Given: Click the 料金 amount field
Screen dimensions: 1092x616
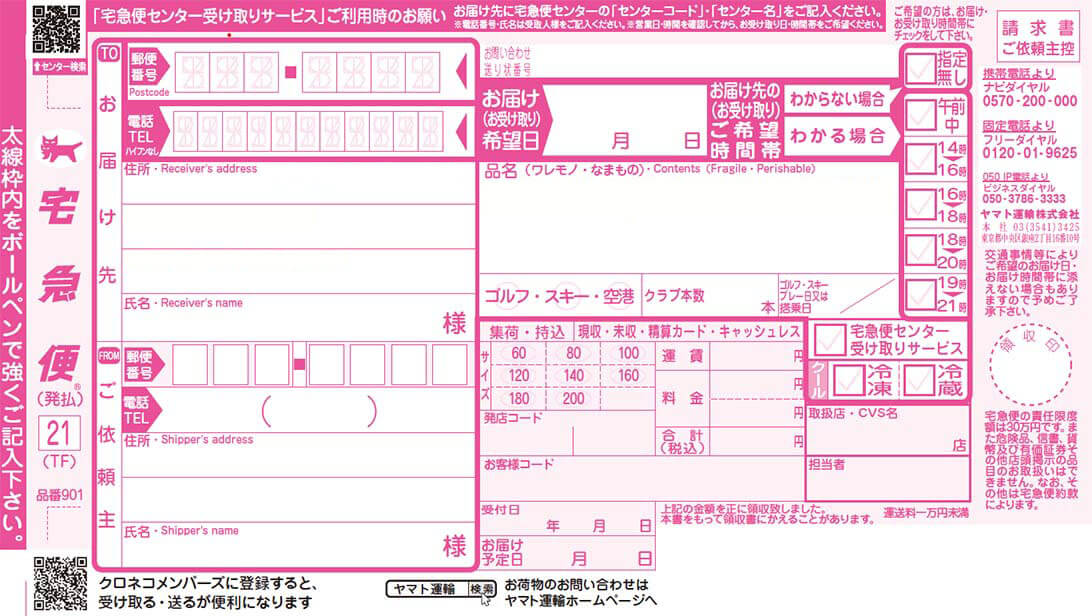Looking at the screenshot, I should (x=757, y=398).
